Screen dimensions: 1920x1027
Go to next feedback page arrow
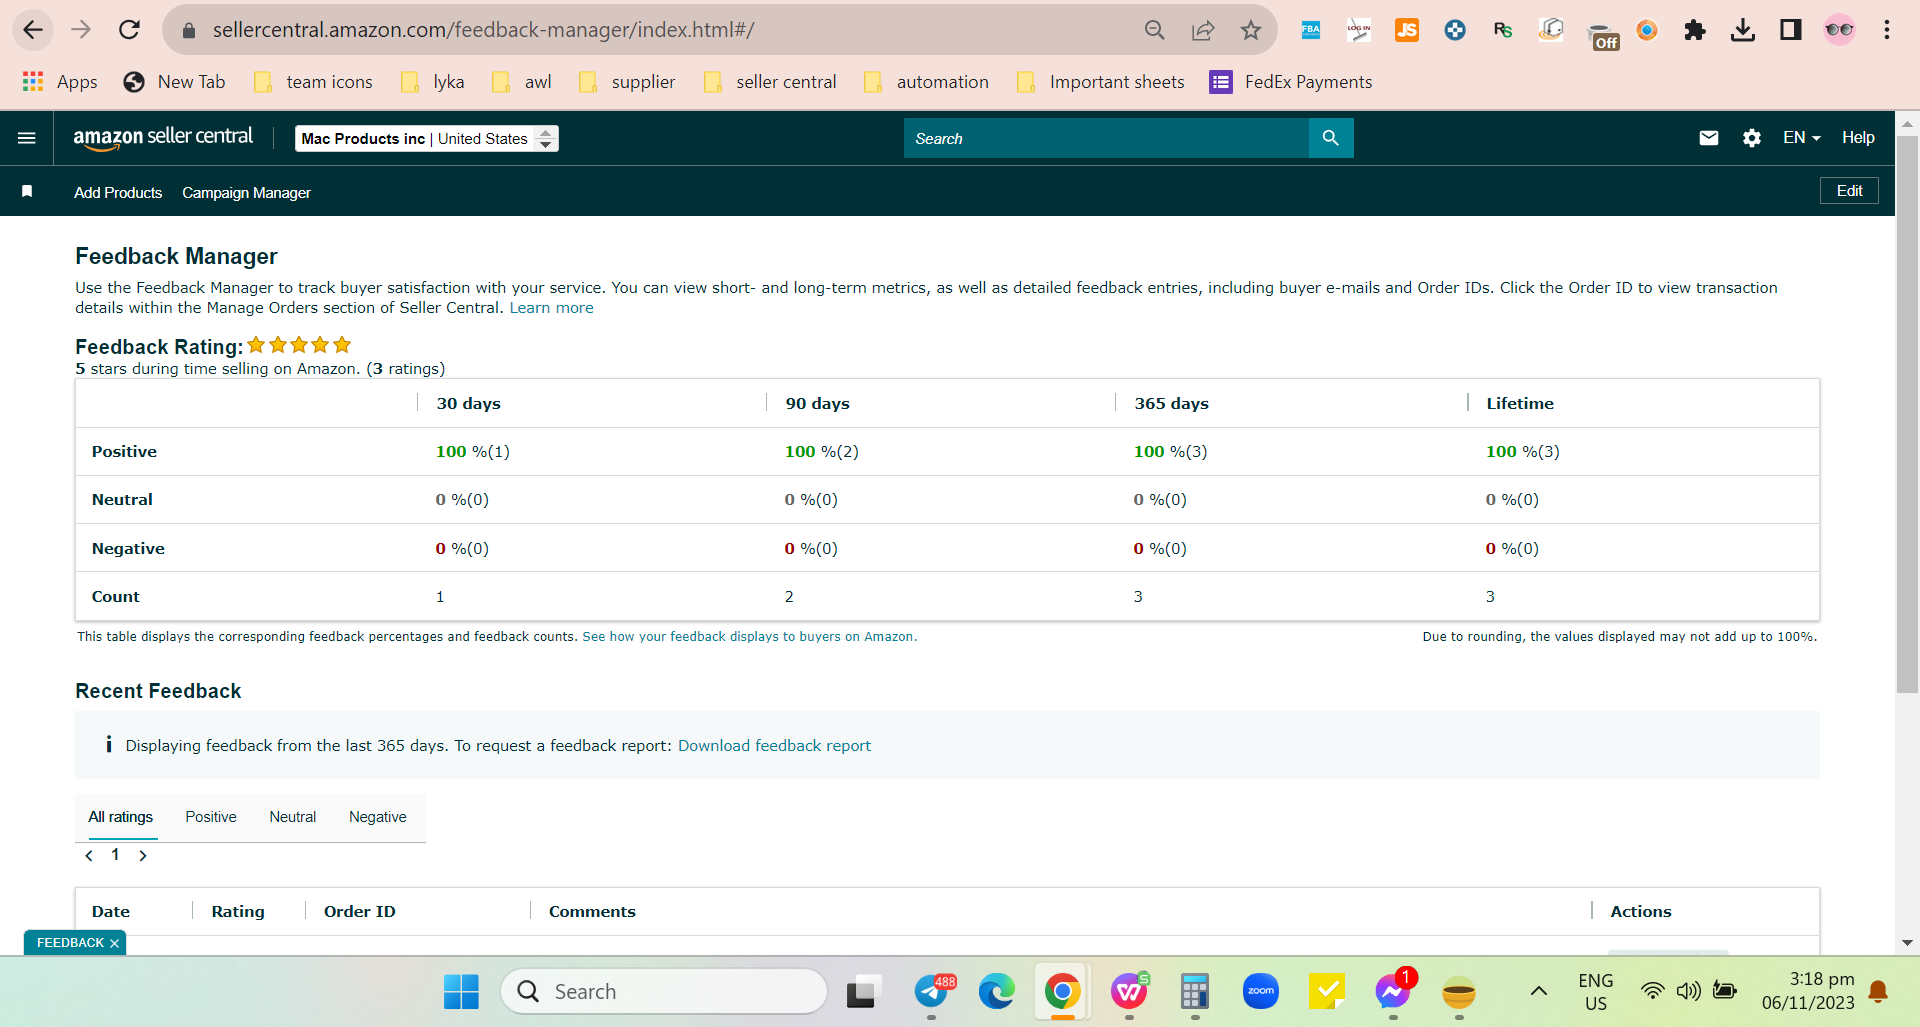[143, 855]
